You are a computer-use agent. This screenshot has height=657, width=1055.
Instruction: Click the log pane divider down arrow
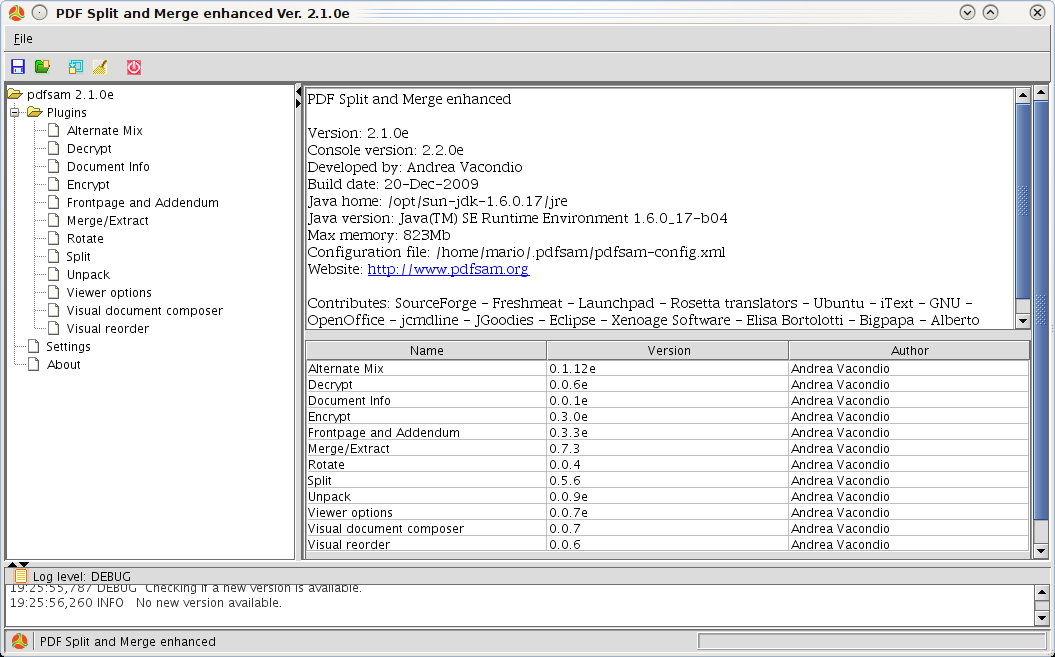[24, 564]
